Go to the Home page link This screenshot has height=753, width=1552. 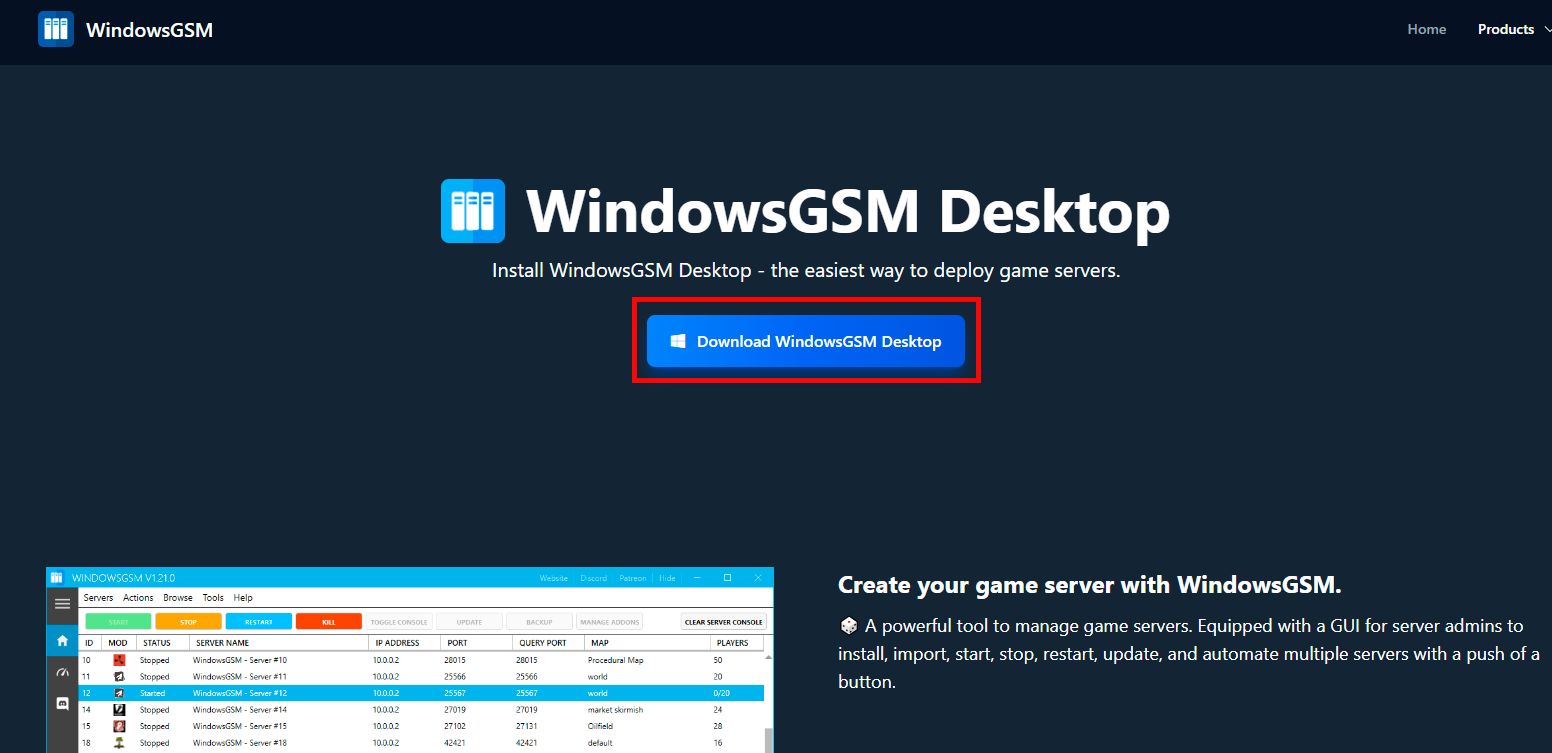coord(1427,29)
